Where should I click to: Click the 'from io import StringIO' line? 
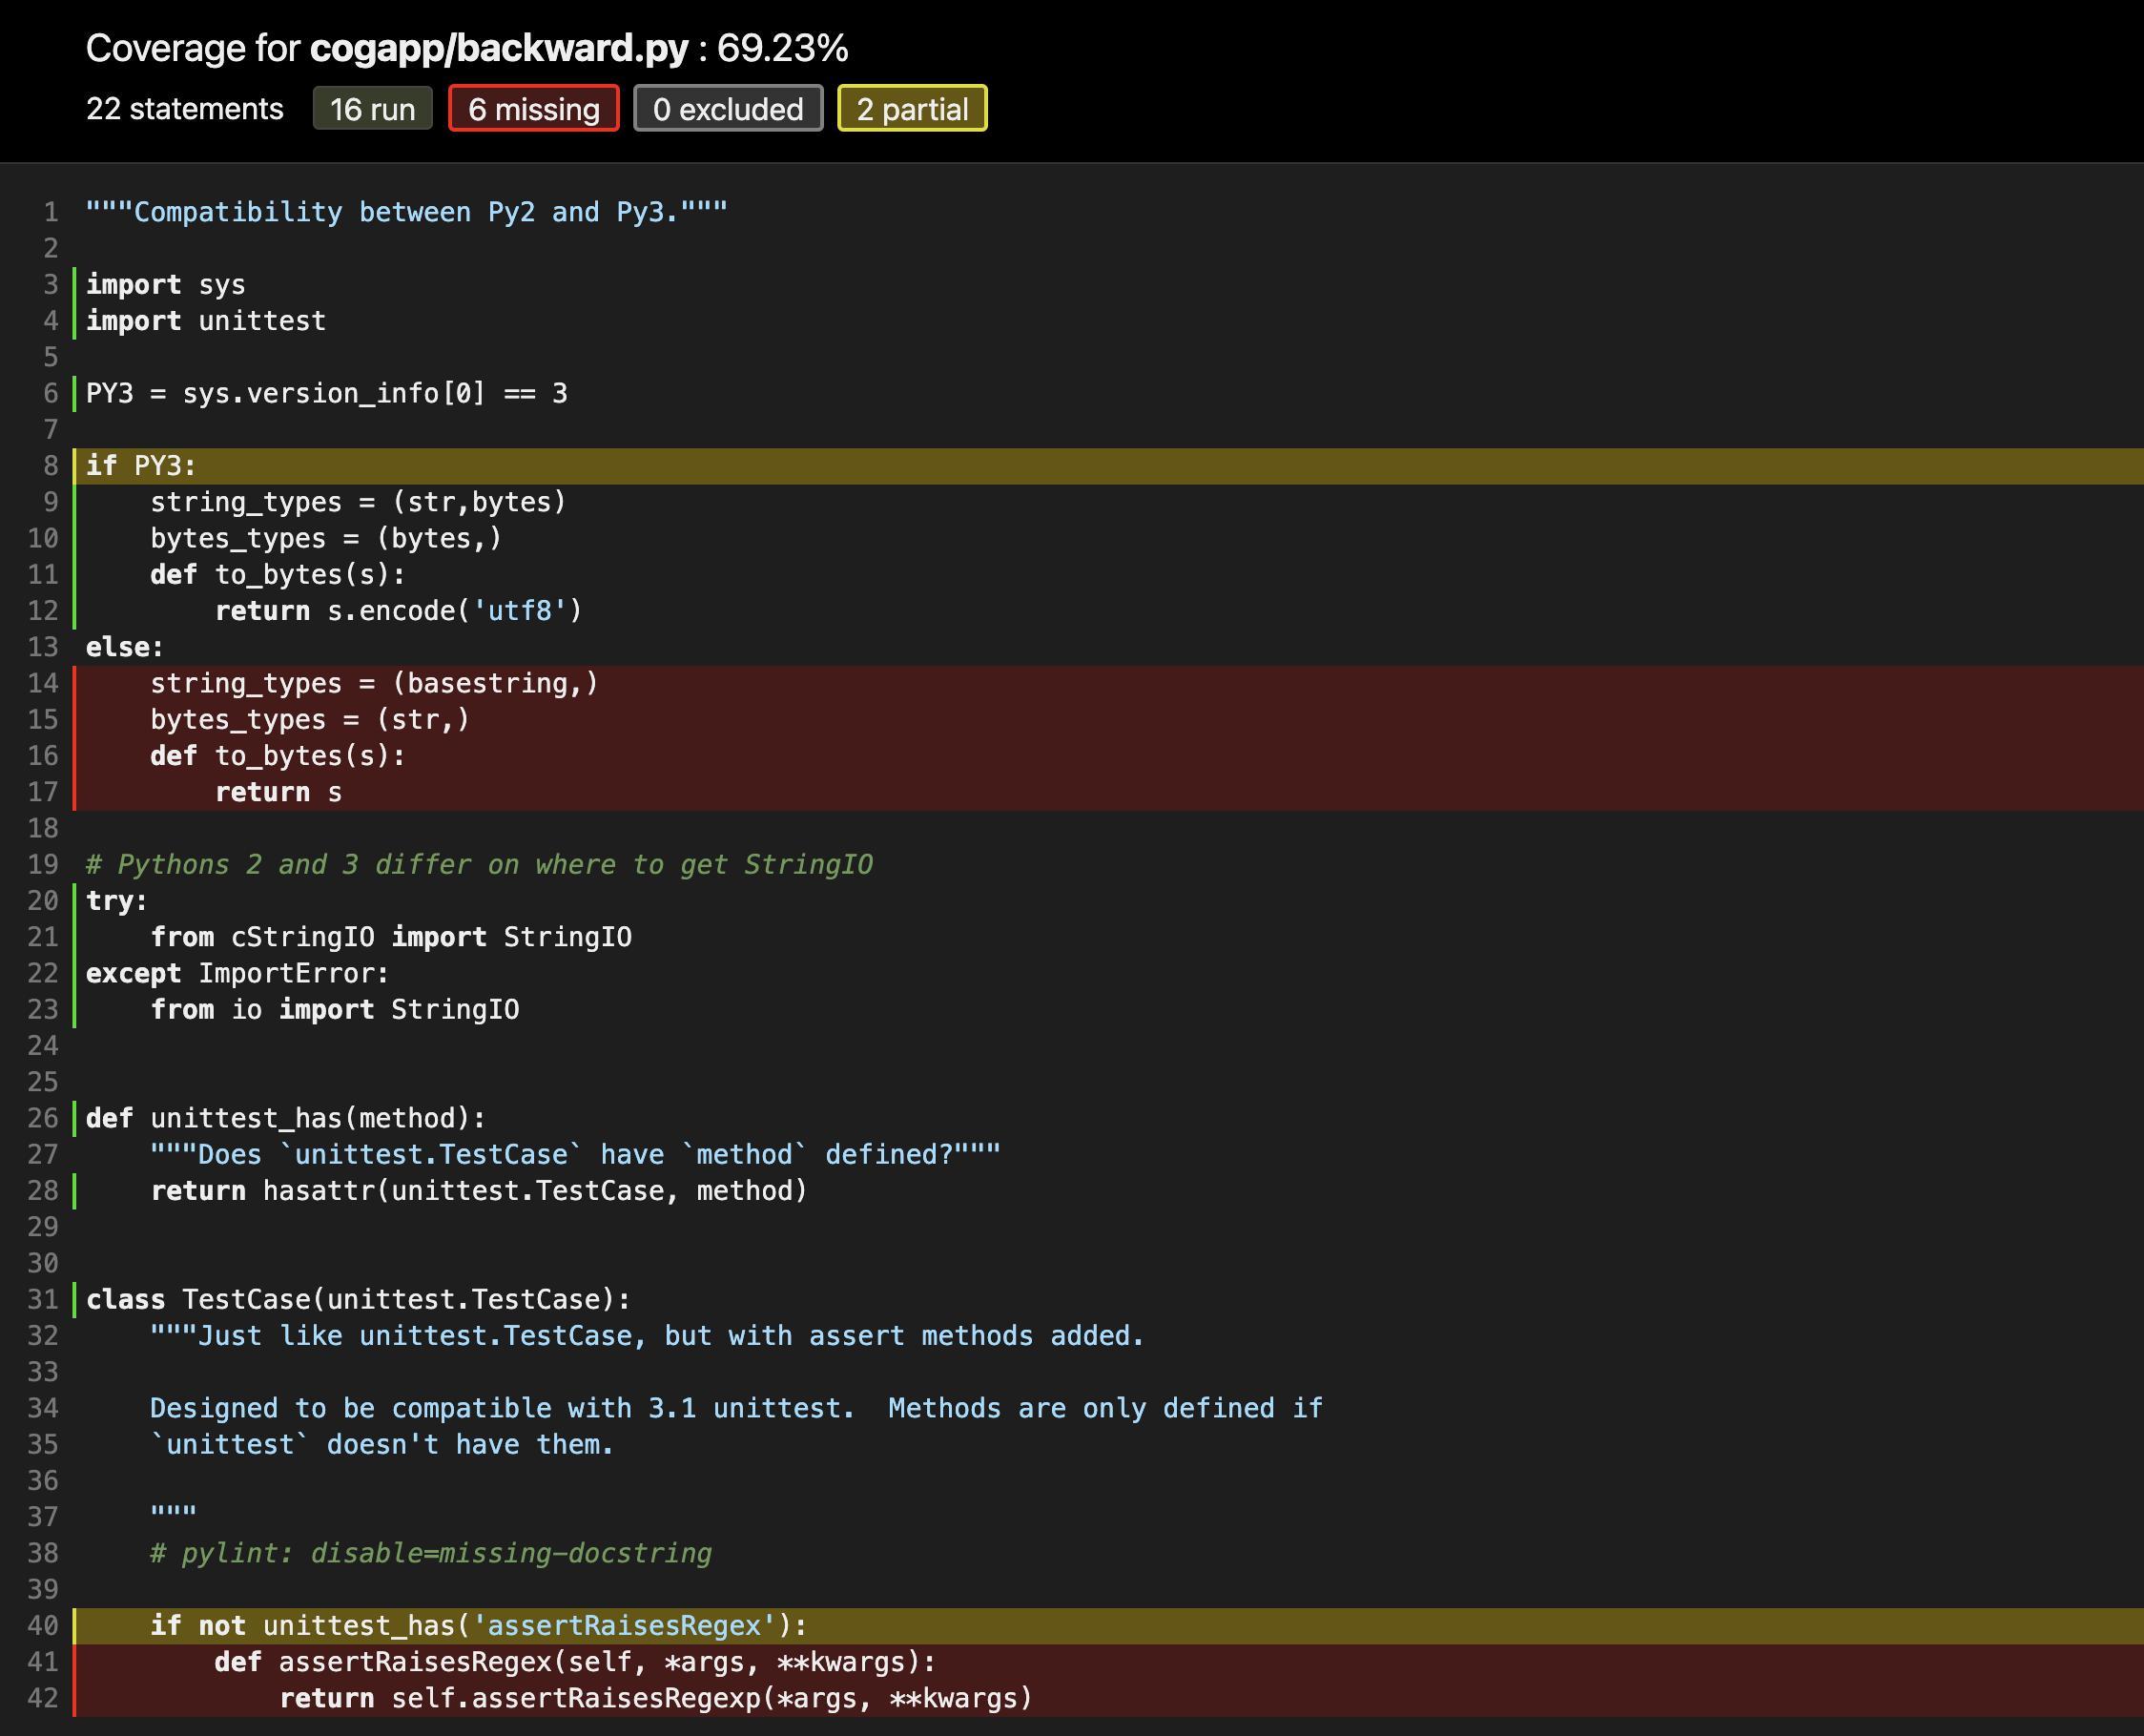coord(334,1010)
